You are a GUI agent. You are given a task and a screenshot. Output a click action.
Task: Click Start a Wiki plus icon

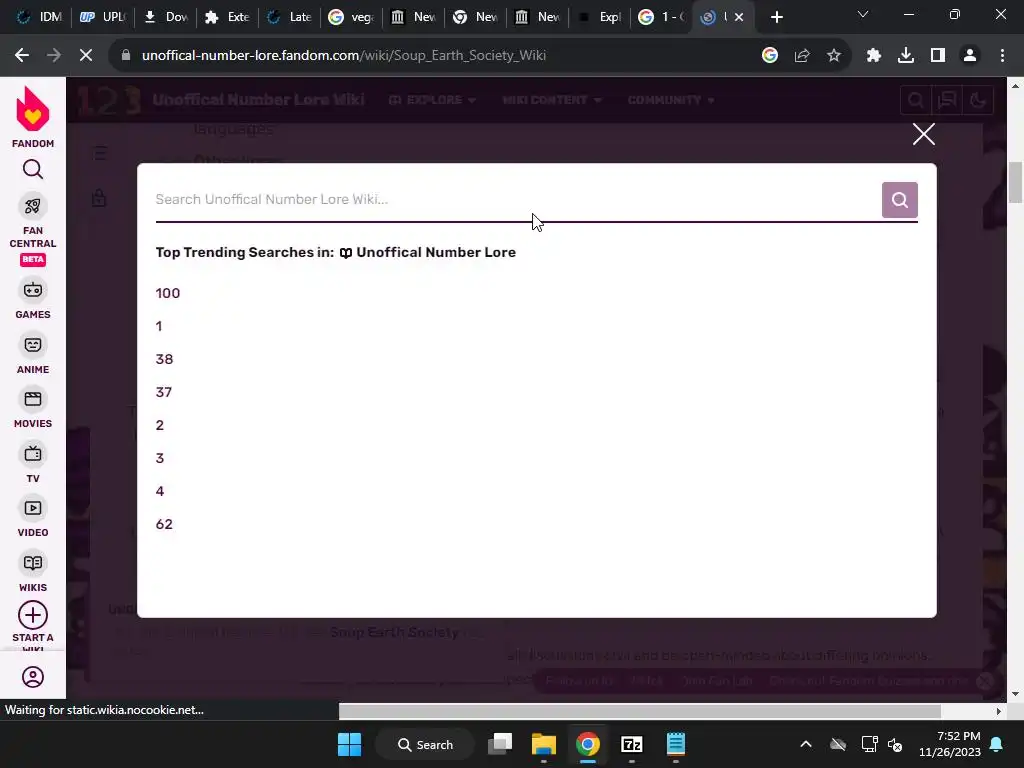point(33,615)
